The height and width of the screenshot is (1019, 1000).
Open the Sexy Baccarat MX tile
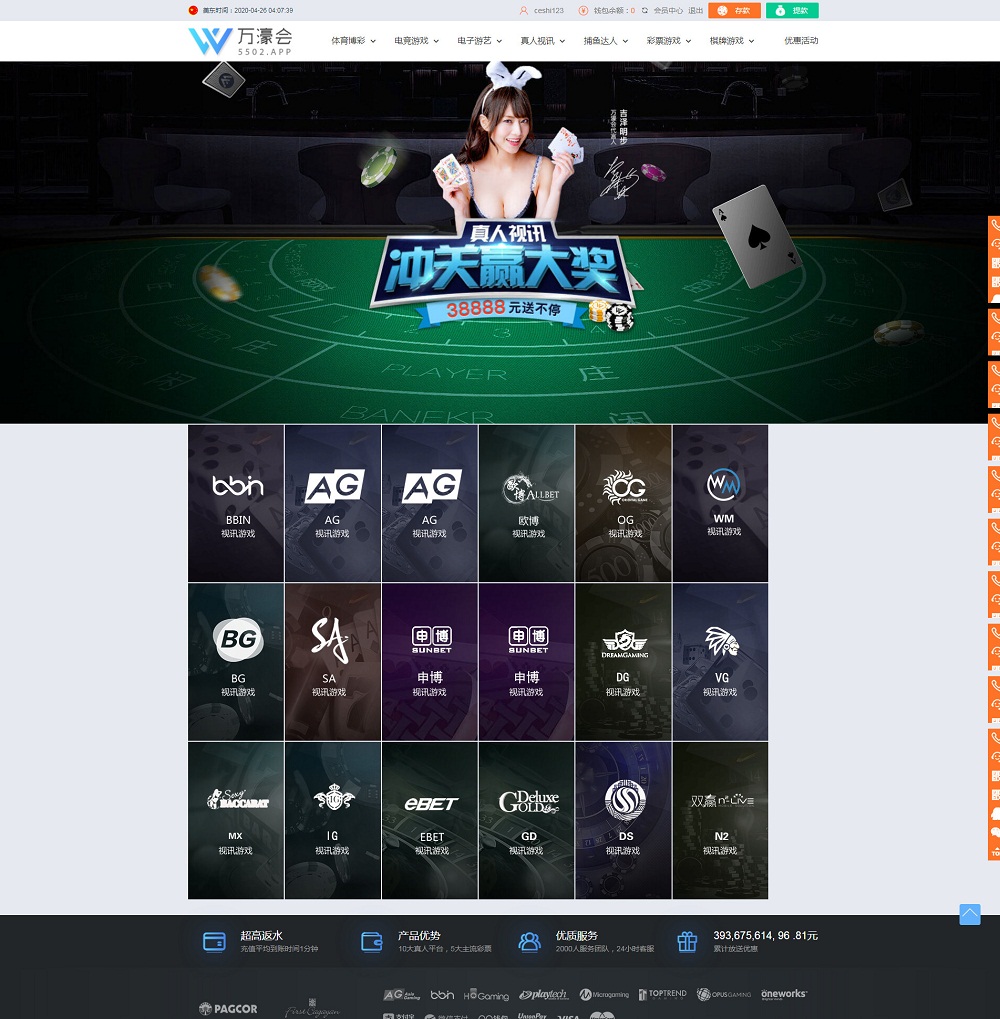[x=237, y=820]
